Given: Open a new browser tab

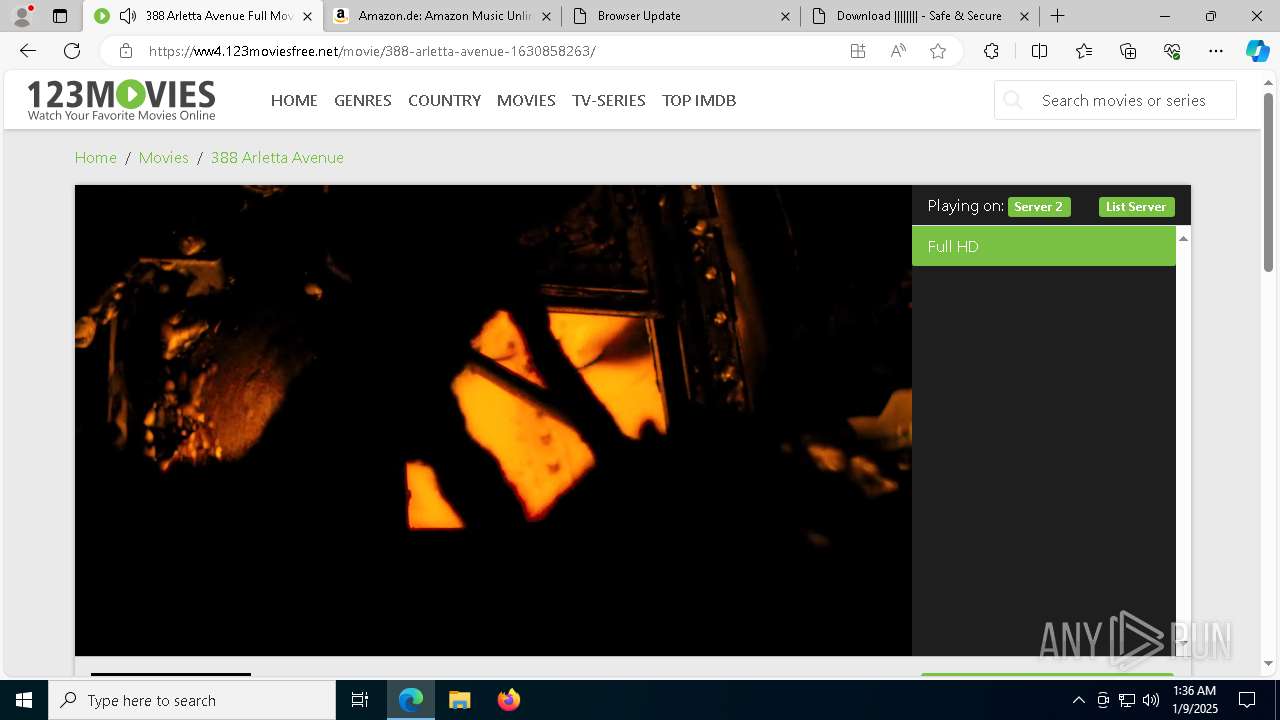Looking at the screenshot, I should pyautogui.click(x=1058, y=16).
